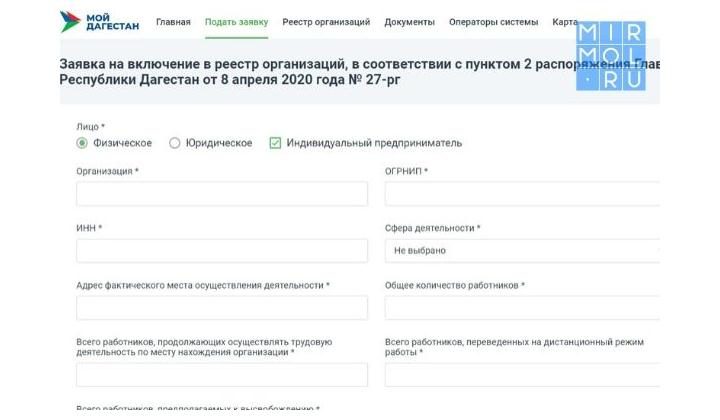This screenshot has width=720, height=420.
Task: Select the Физическое radio button
Action: point(82,143)
